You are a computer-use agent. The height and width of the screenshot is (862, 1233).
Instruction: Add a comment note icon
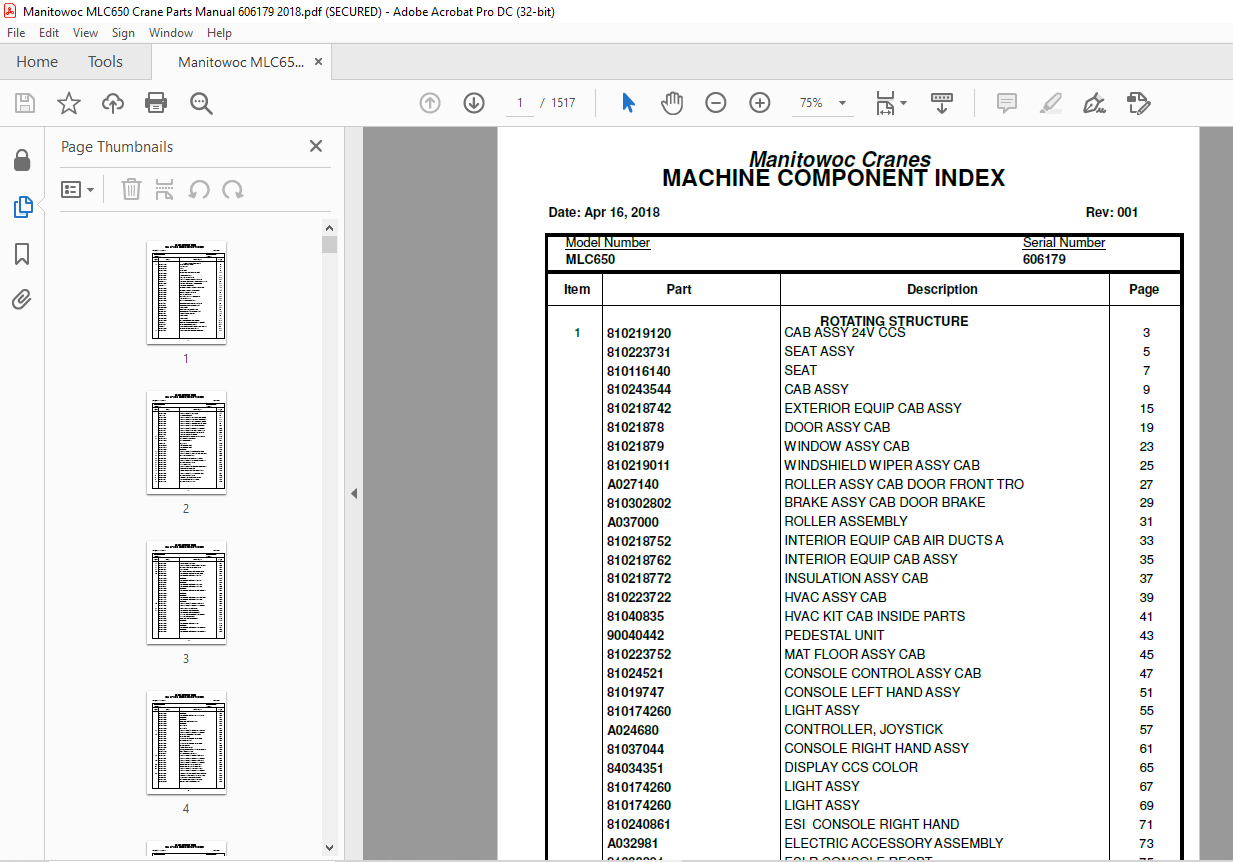1007,103
